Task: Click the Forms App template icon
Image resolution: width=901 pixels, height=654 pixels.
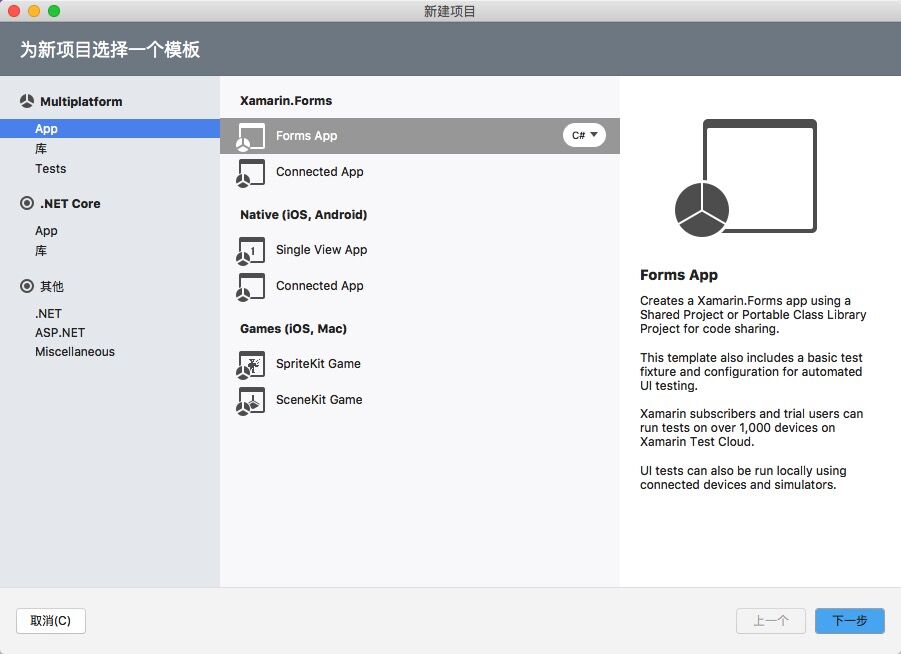Action: [x=251, y=137]
